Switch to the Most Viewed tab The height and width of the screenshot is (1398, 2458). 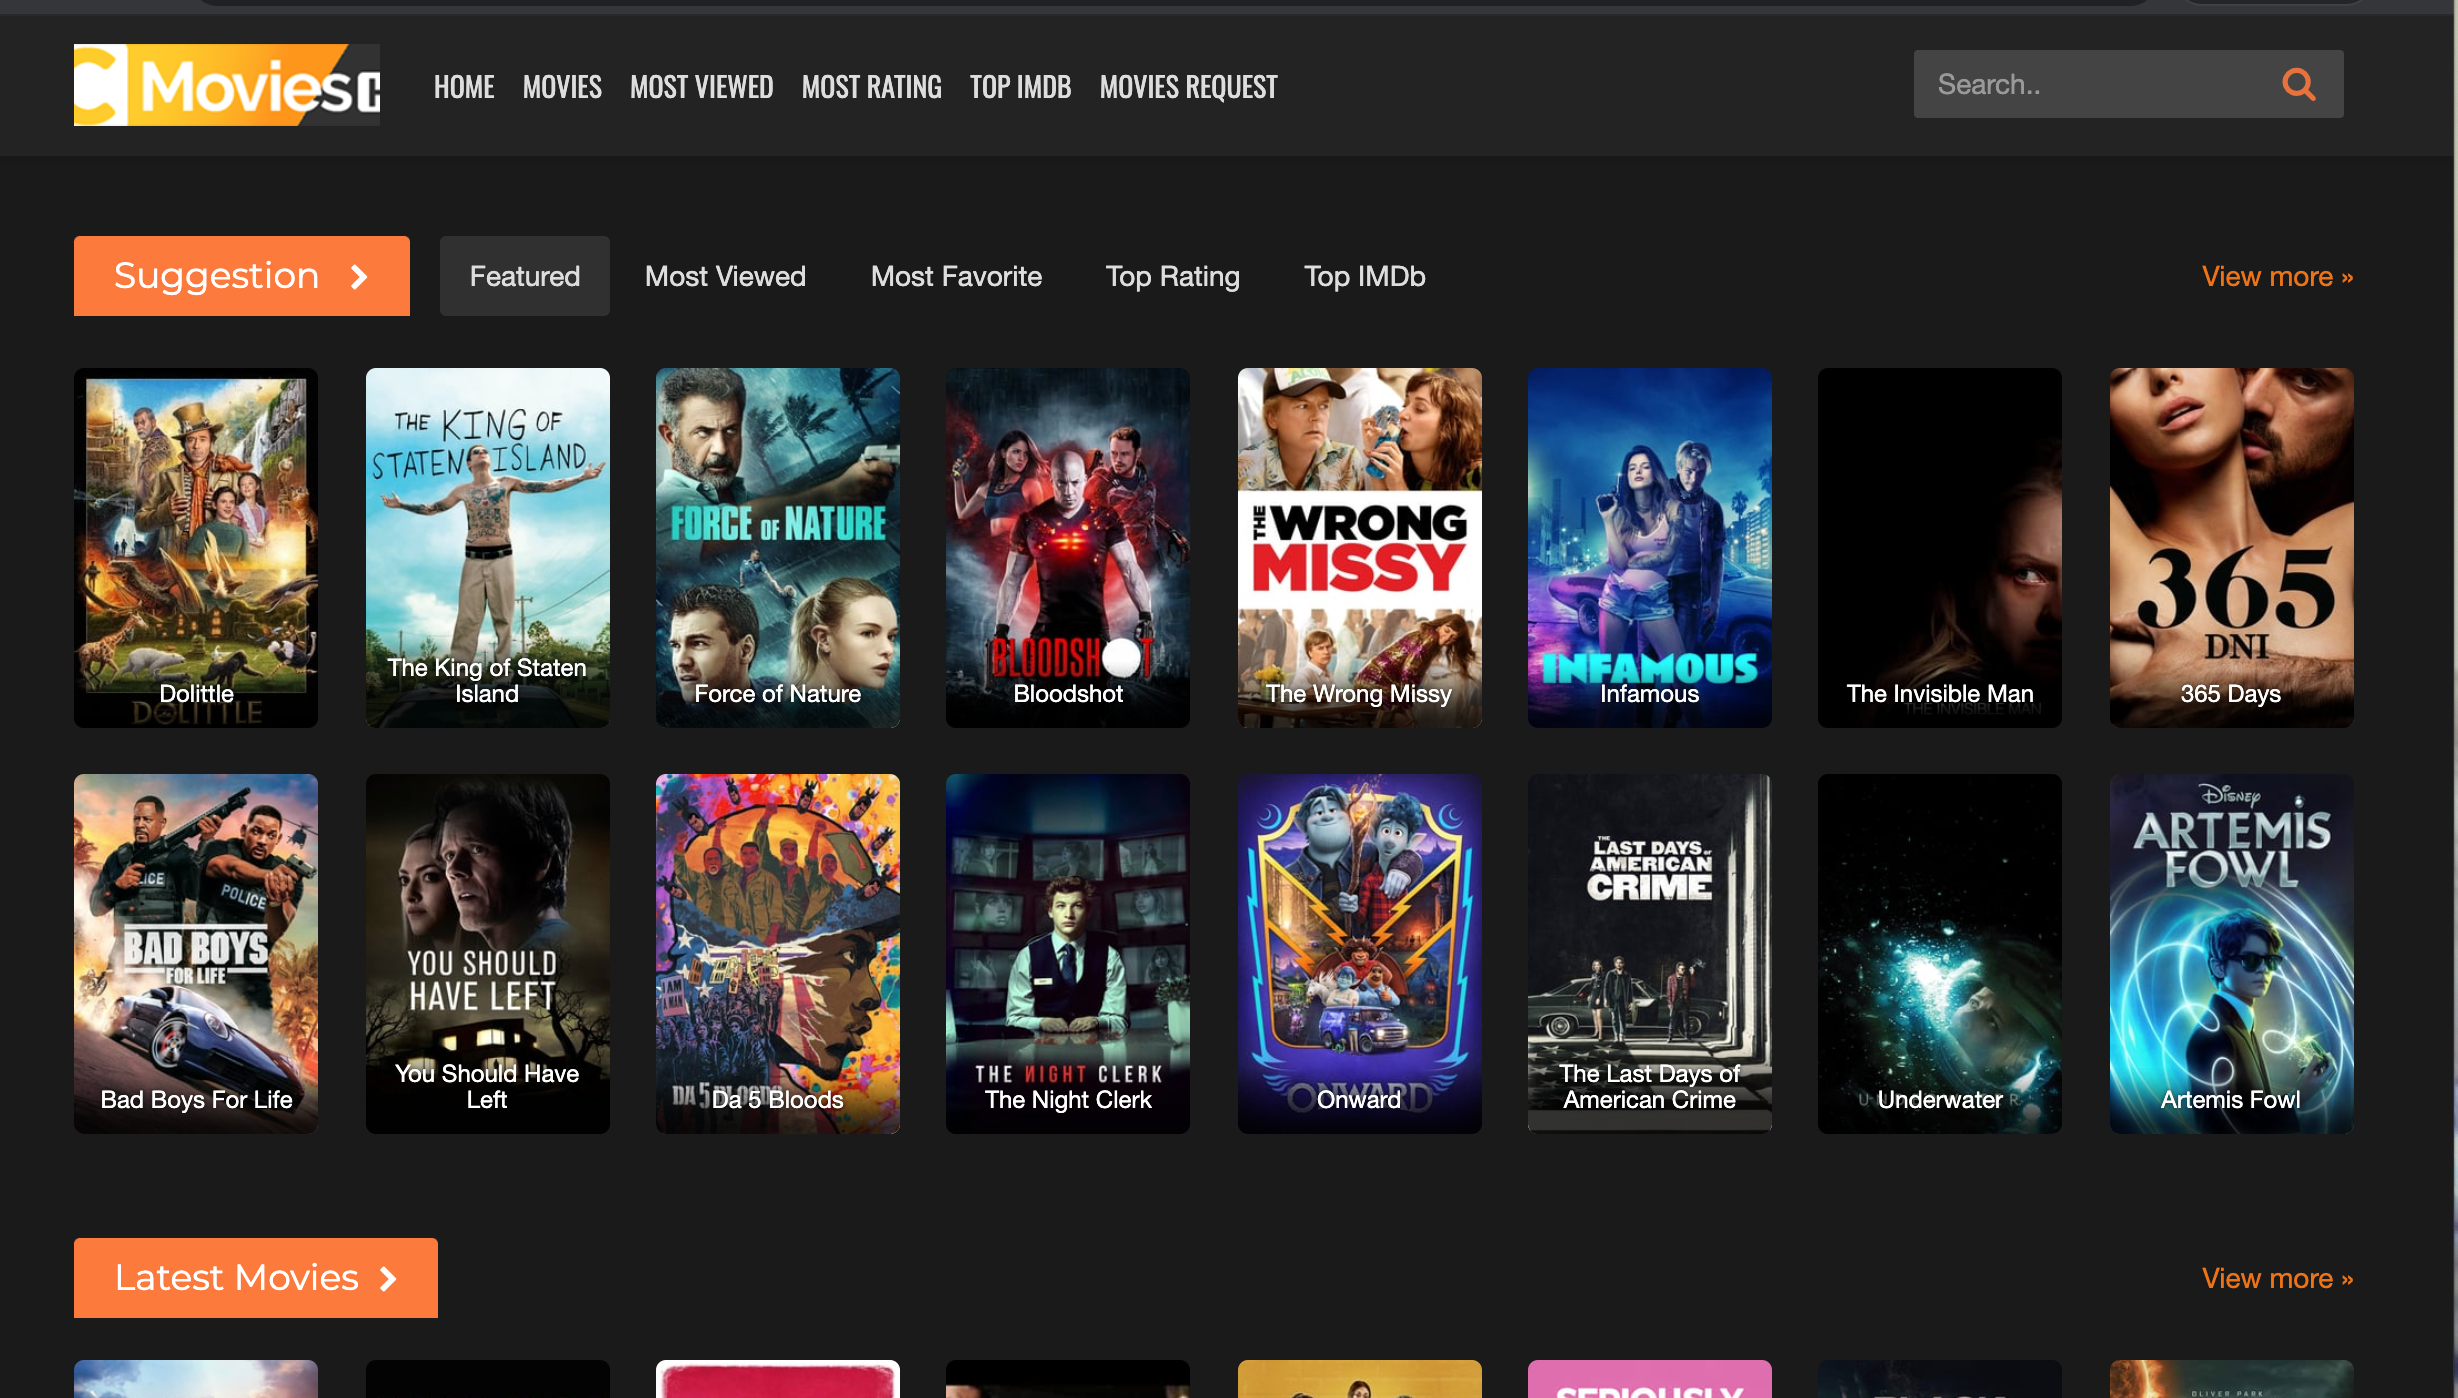725,276
